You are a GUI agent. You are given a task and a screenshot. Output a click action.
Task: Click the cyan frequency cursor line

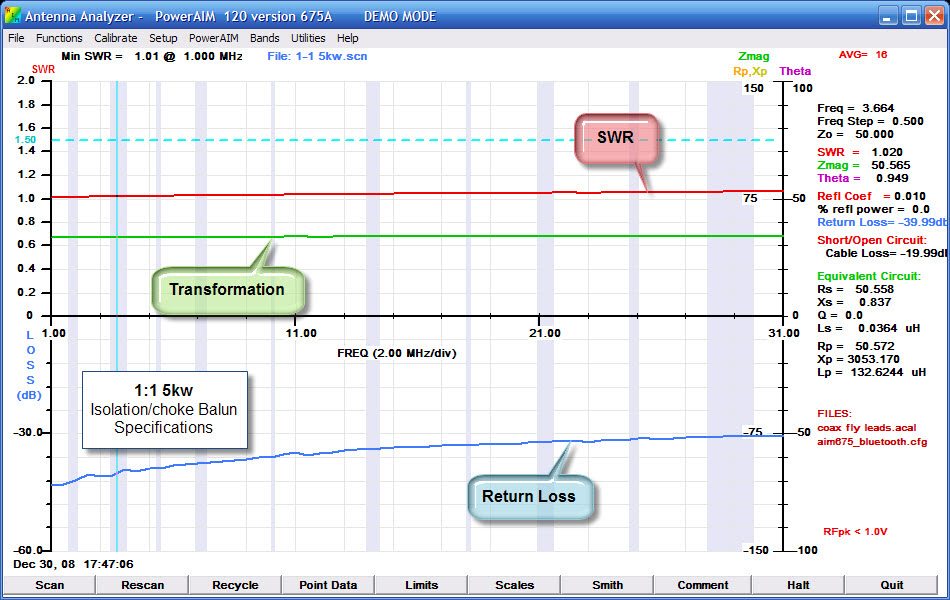coord(117,250)
